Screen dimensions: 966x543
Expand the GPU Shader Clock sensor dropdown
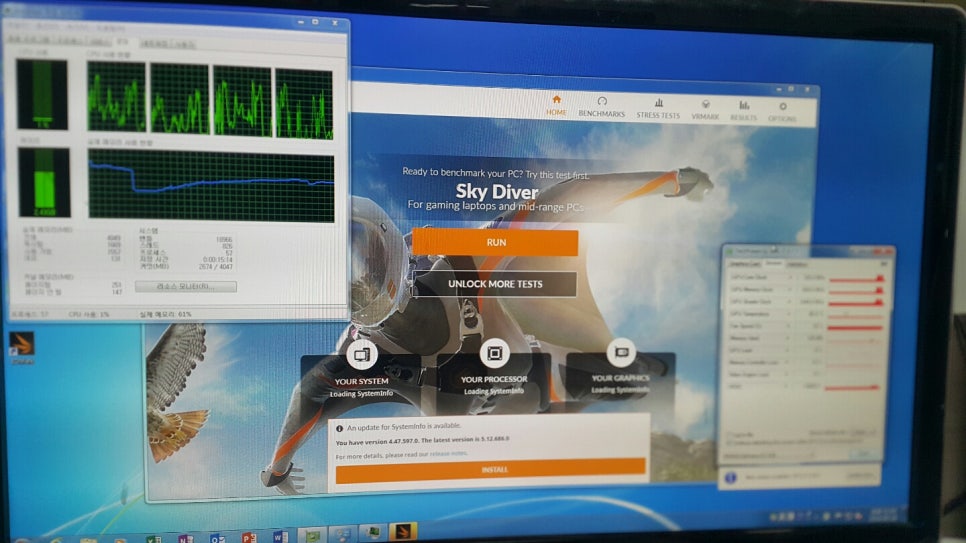(x=790, y=301)
